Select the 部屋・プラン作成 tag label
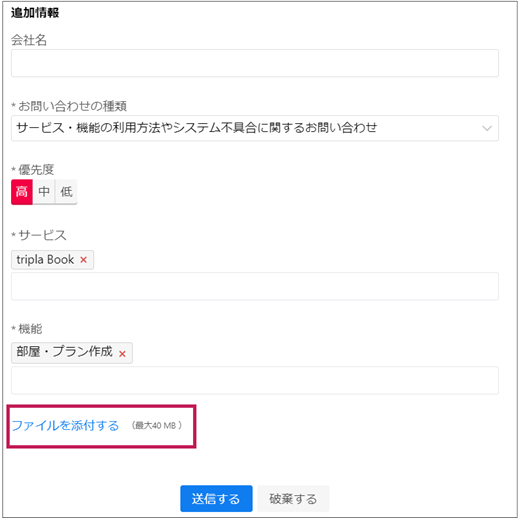The width and height of the screenshot is (523, 520). pos(64,352)
